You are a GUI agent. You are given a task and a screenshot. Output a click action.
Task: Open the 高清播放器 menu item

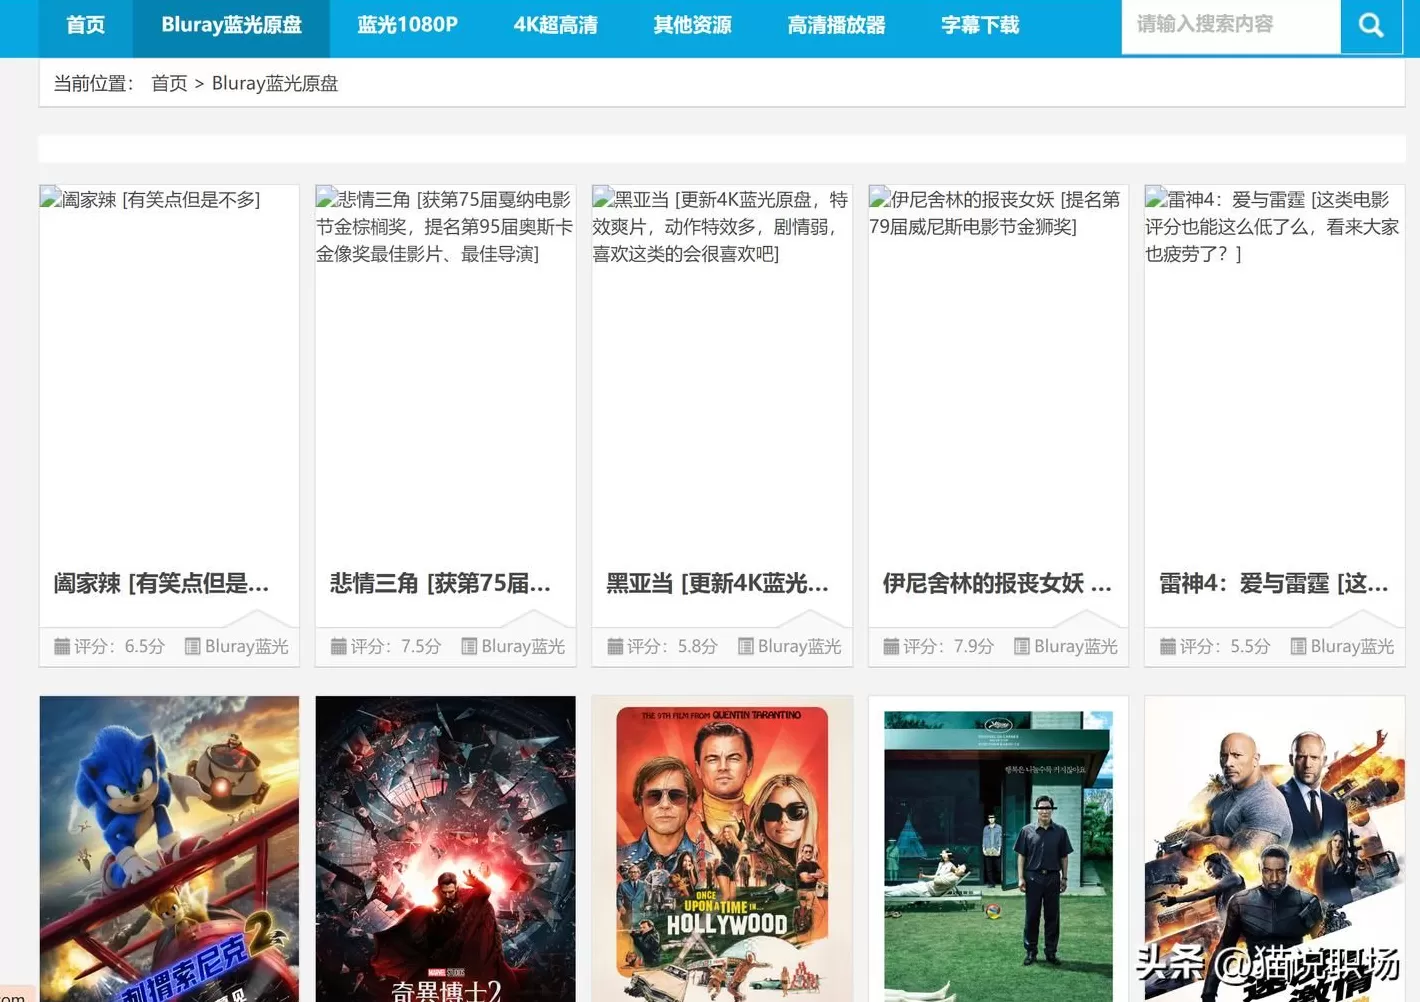[x=836, y=25]
